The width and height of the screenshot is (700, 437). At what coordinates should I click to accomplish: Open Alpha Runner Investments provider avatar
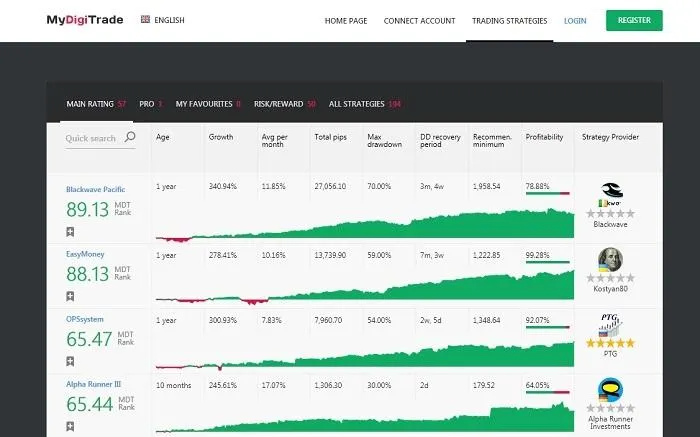610,390
